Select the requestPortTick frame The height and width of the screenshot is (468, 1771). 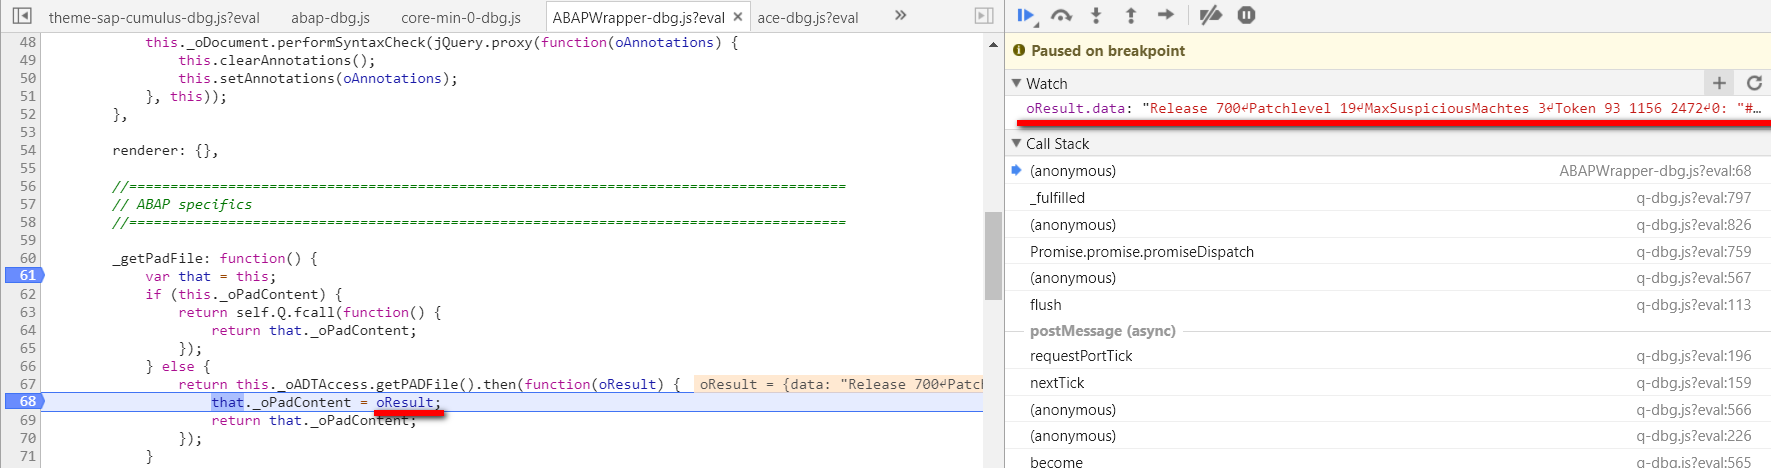[1388, 356]
